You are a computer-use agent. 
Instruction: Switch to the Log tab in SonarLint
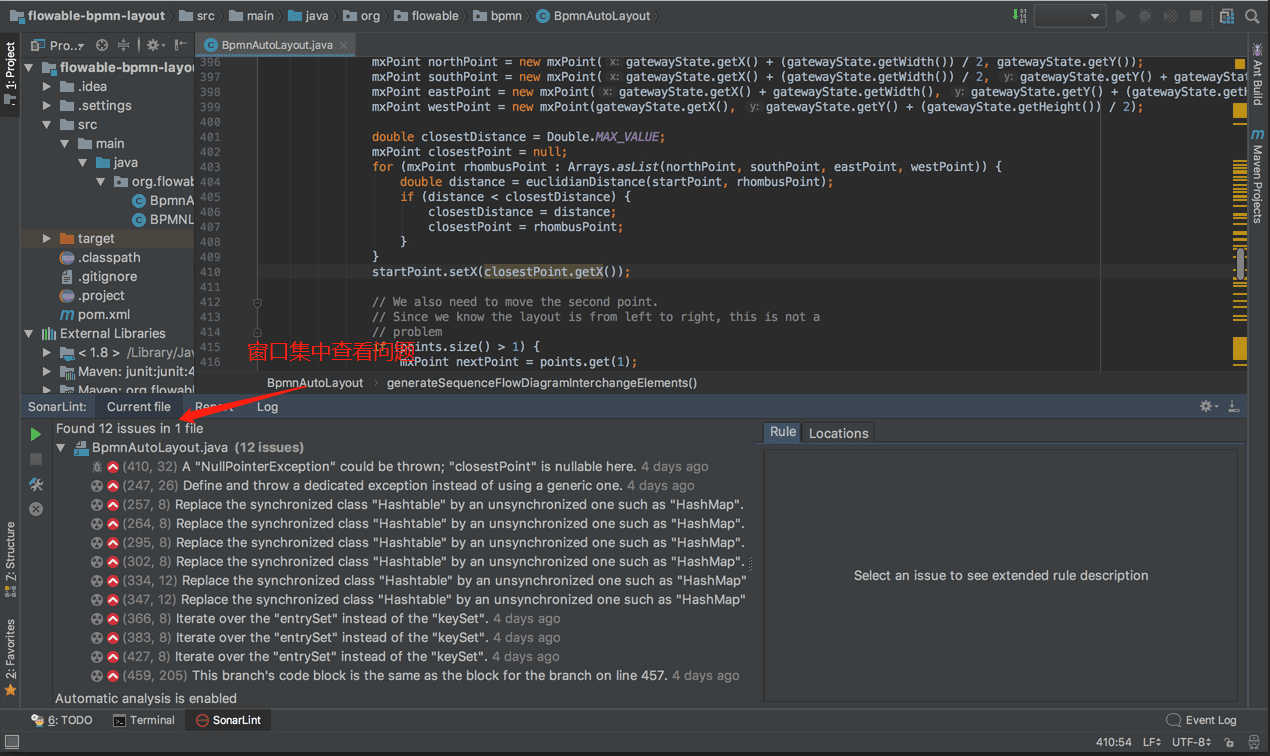(x=267, y=407)
